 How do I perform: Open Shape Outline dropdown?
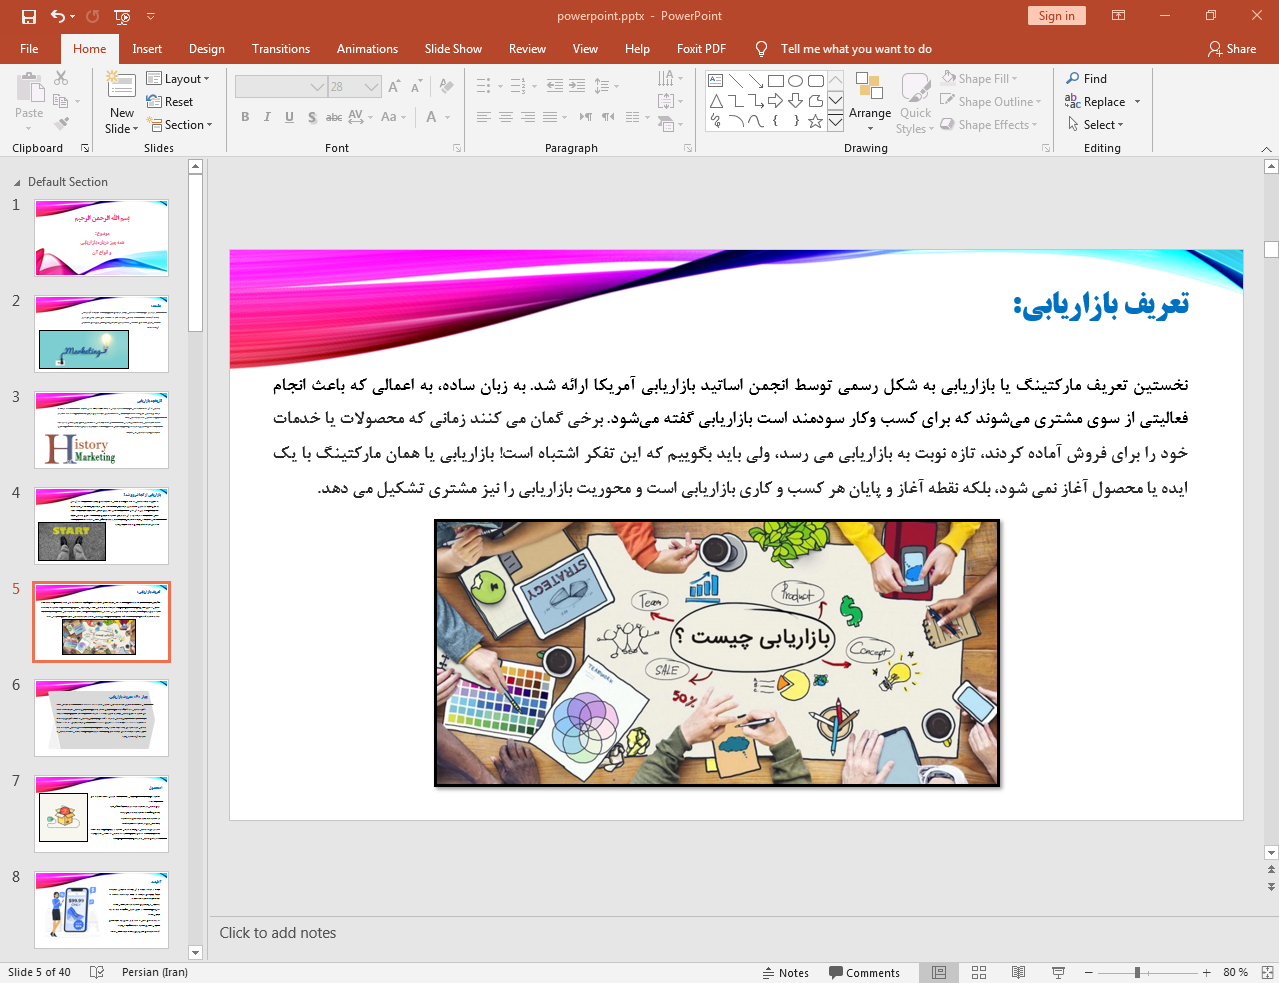pyautogui.click(x=991, y=101)
